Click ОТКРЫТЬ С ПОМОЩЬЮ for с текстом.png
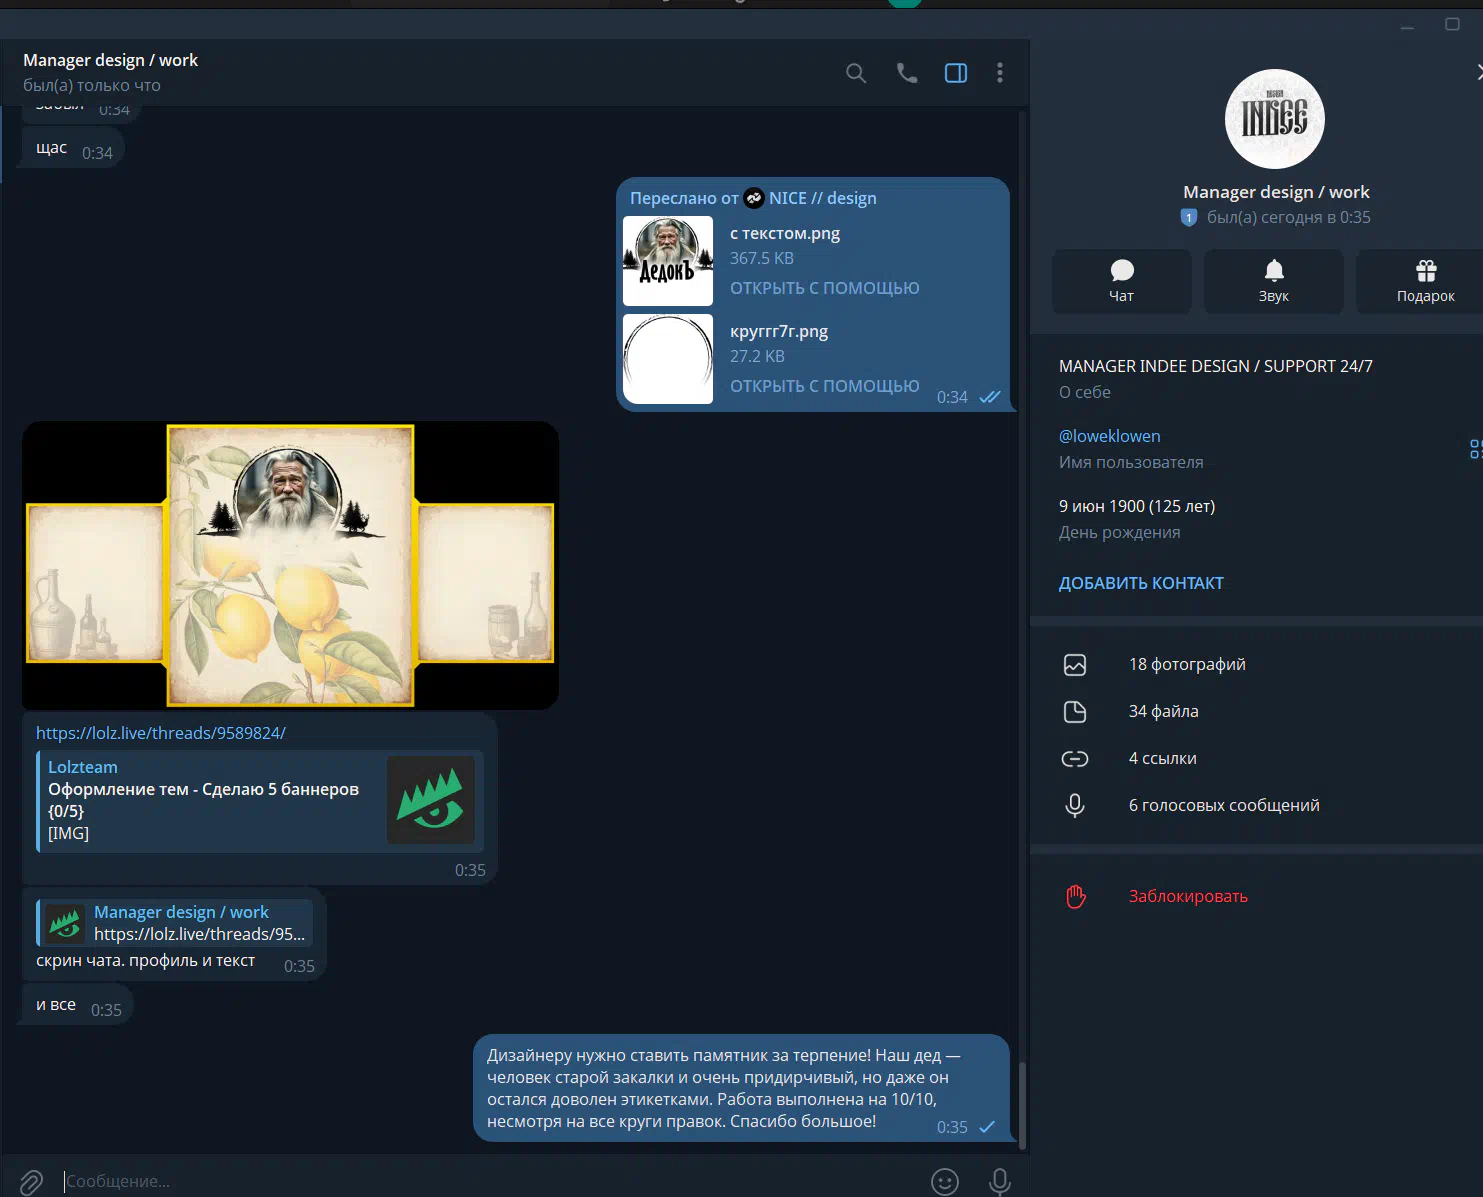The image size is (1483, 1197). 825,288
